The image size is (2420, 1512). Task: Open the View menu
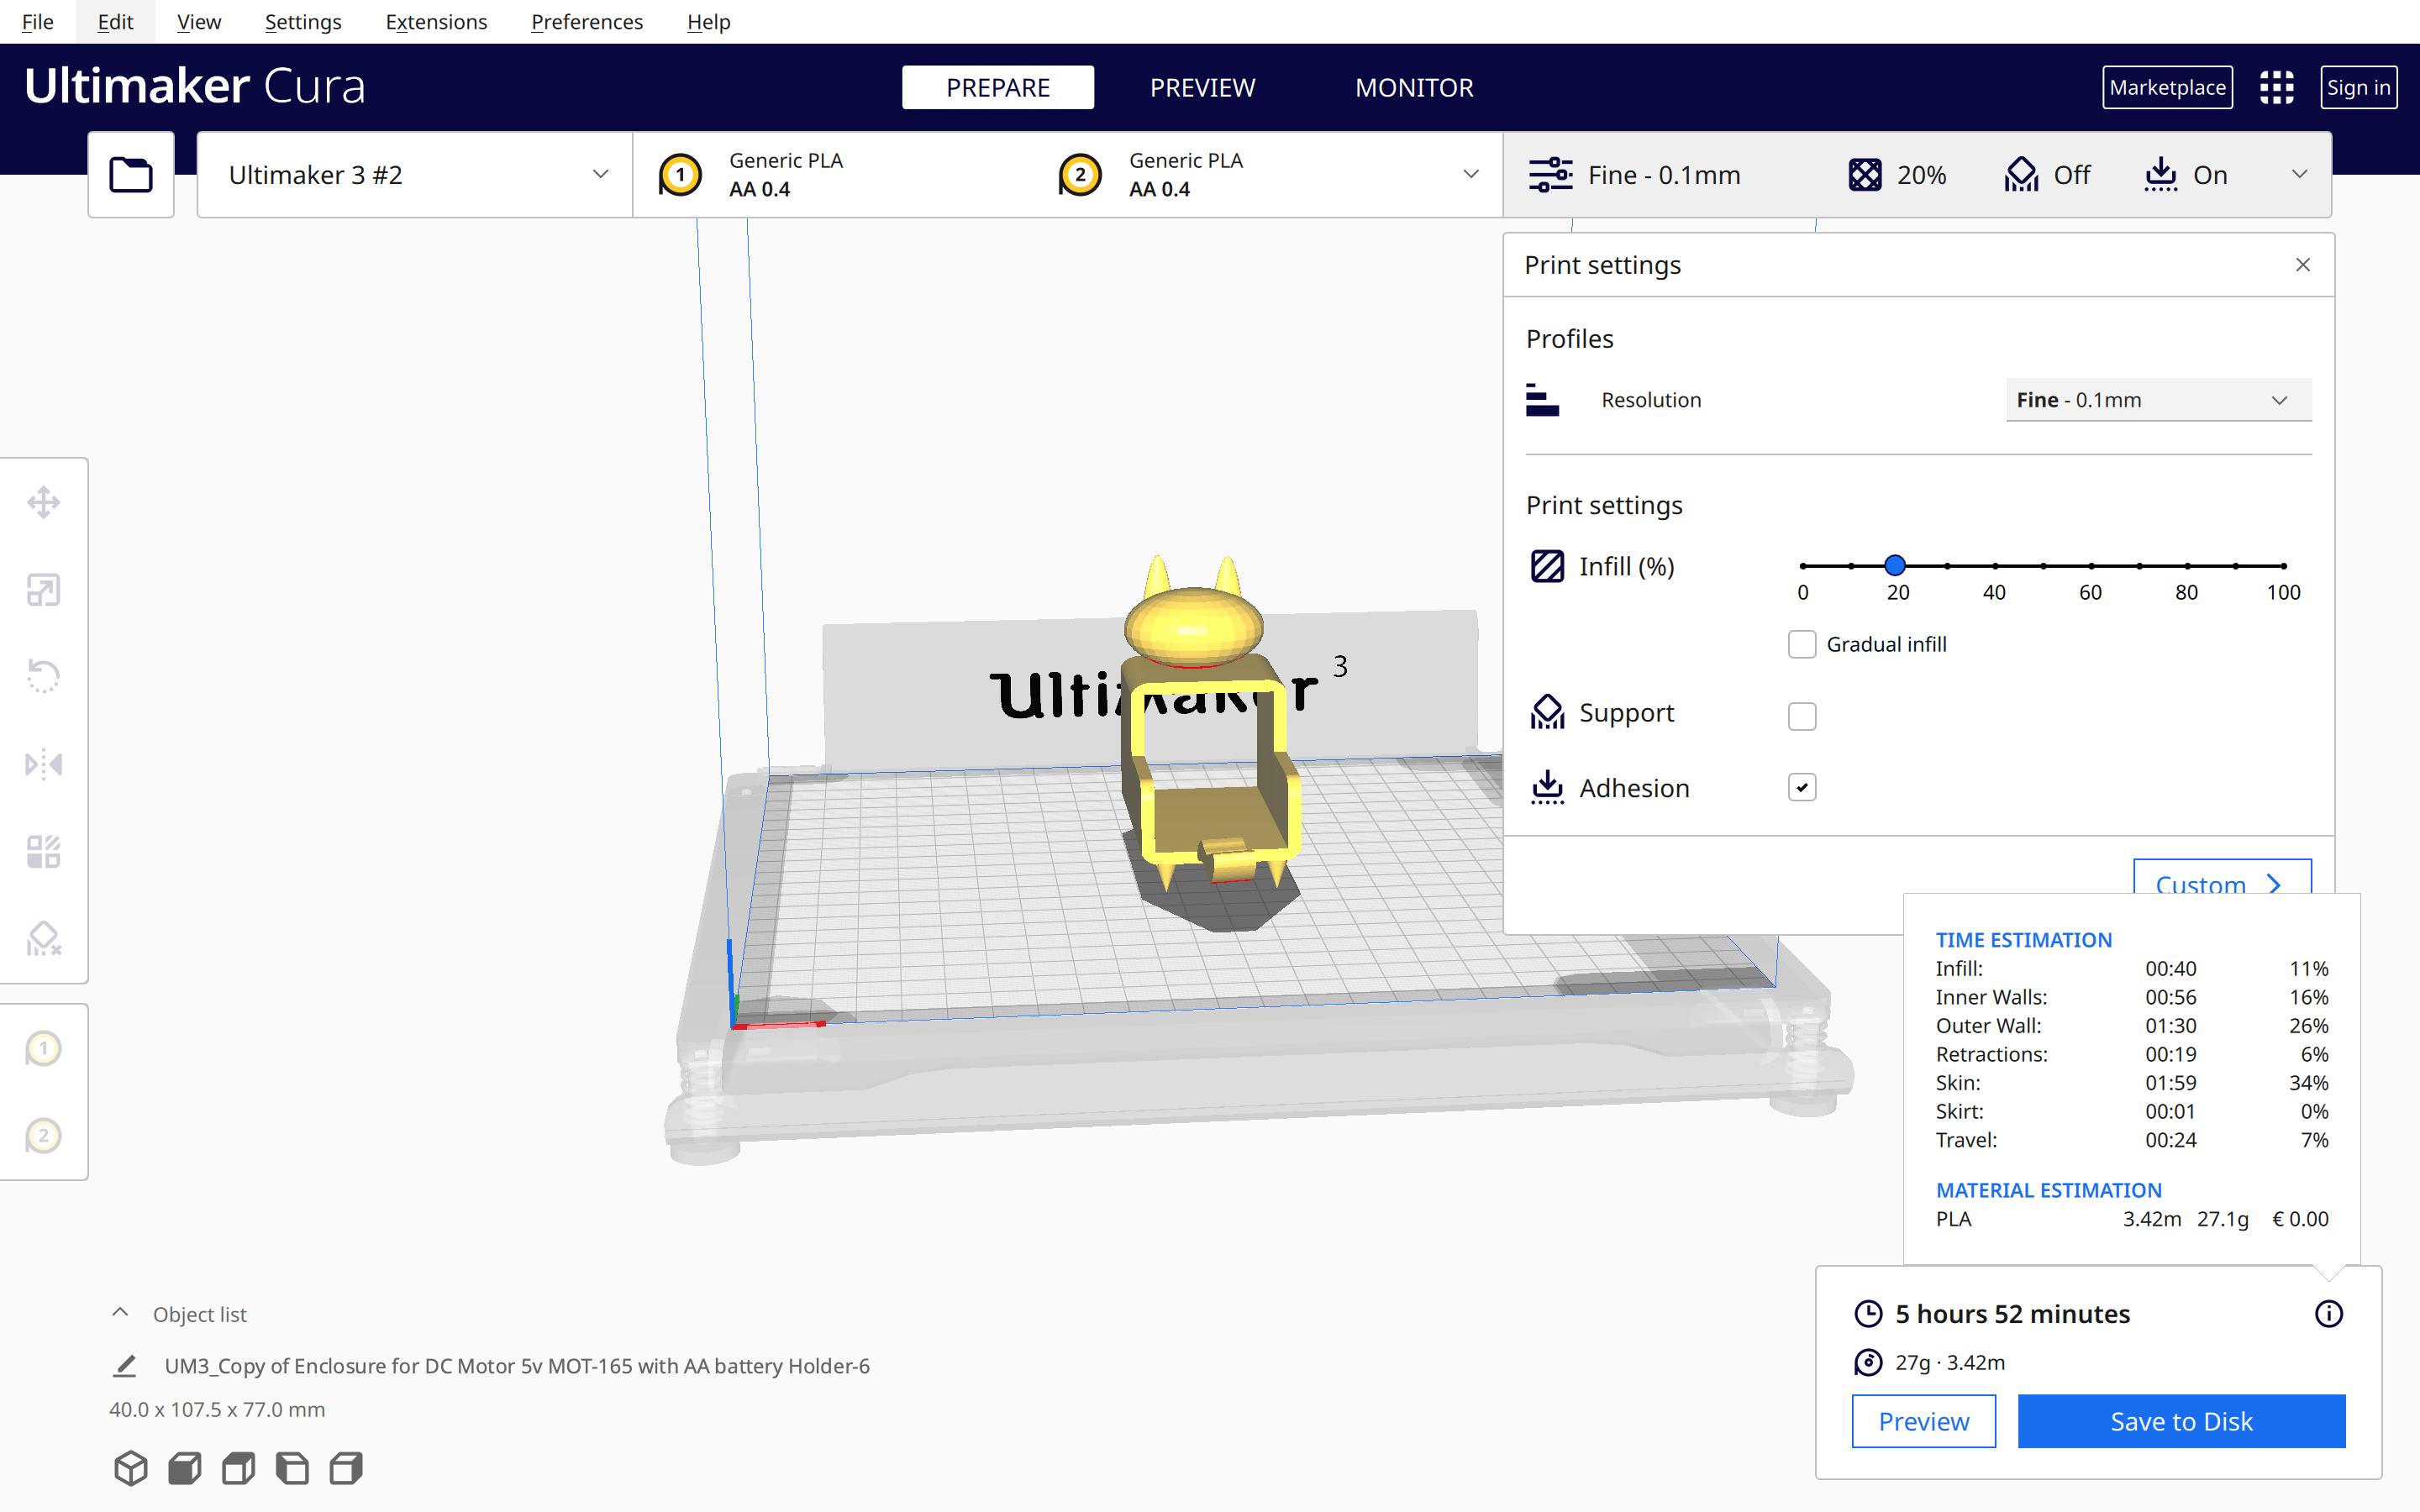pos(199,21)
